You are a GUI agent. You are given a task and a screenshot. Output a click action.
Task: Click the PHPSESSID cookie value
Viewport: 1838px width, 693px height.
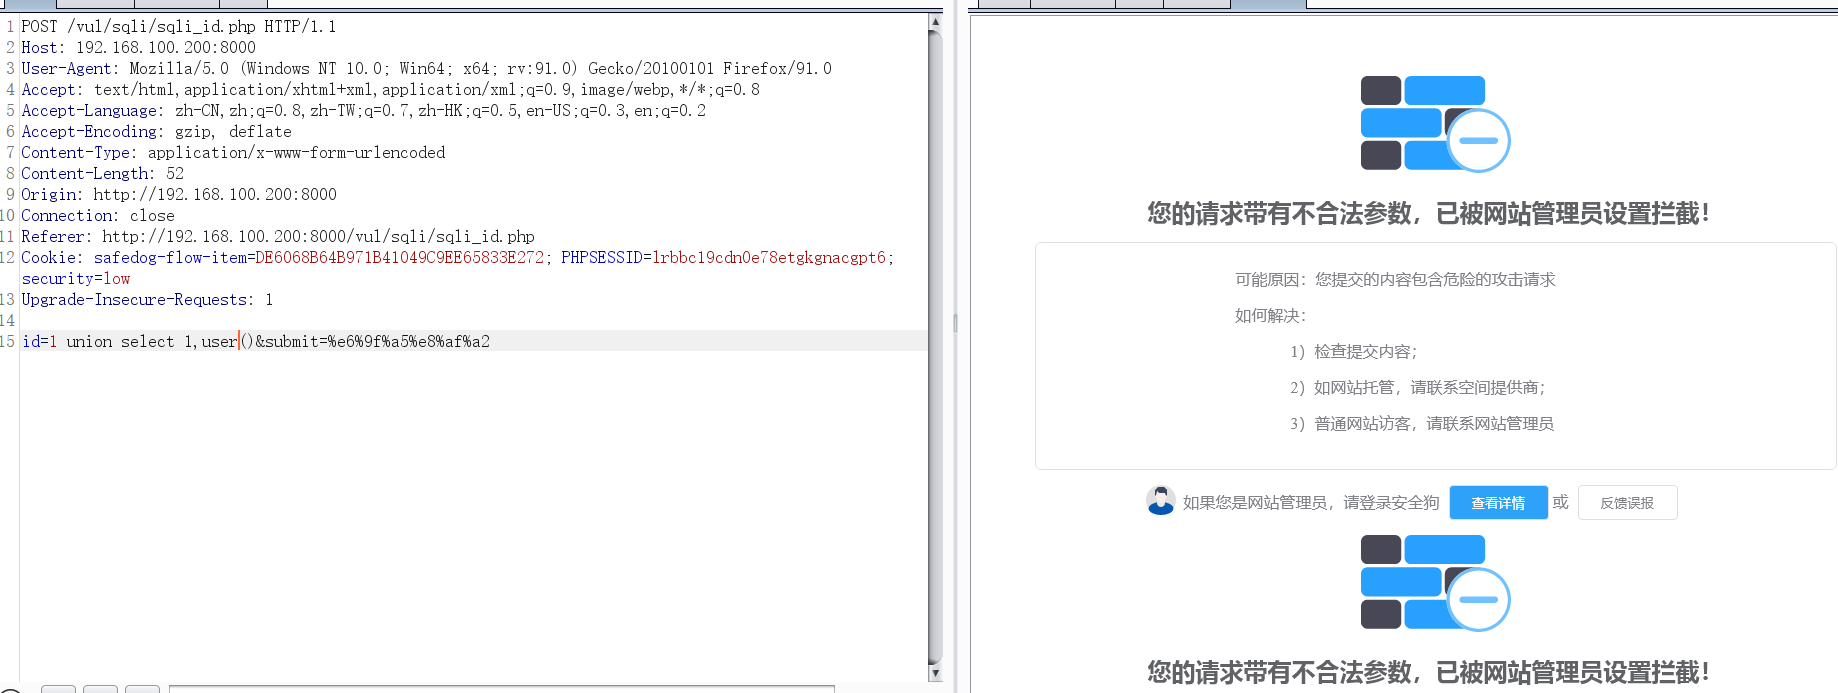coord(769,257)
